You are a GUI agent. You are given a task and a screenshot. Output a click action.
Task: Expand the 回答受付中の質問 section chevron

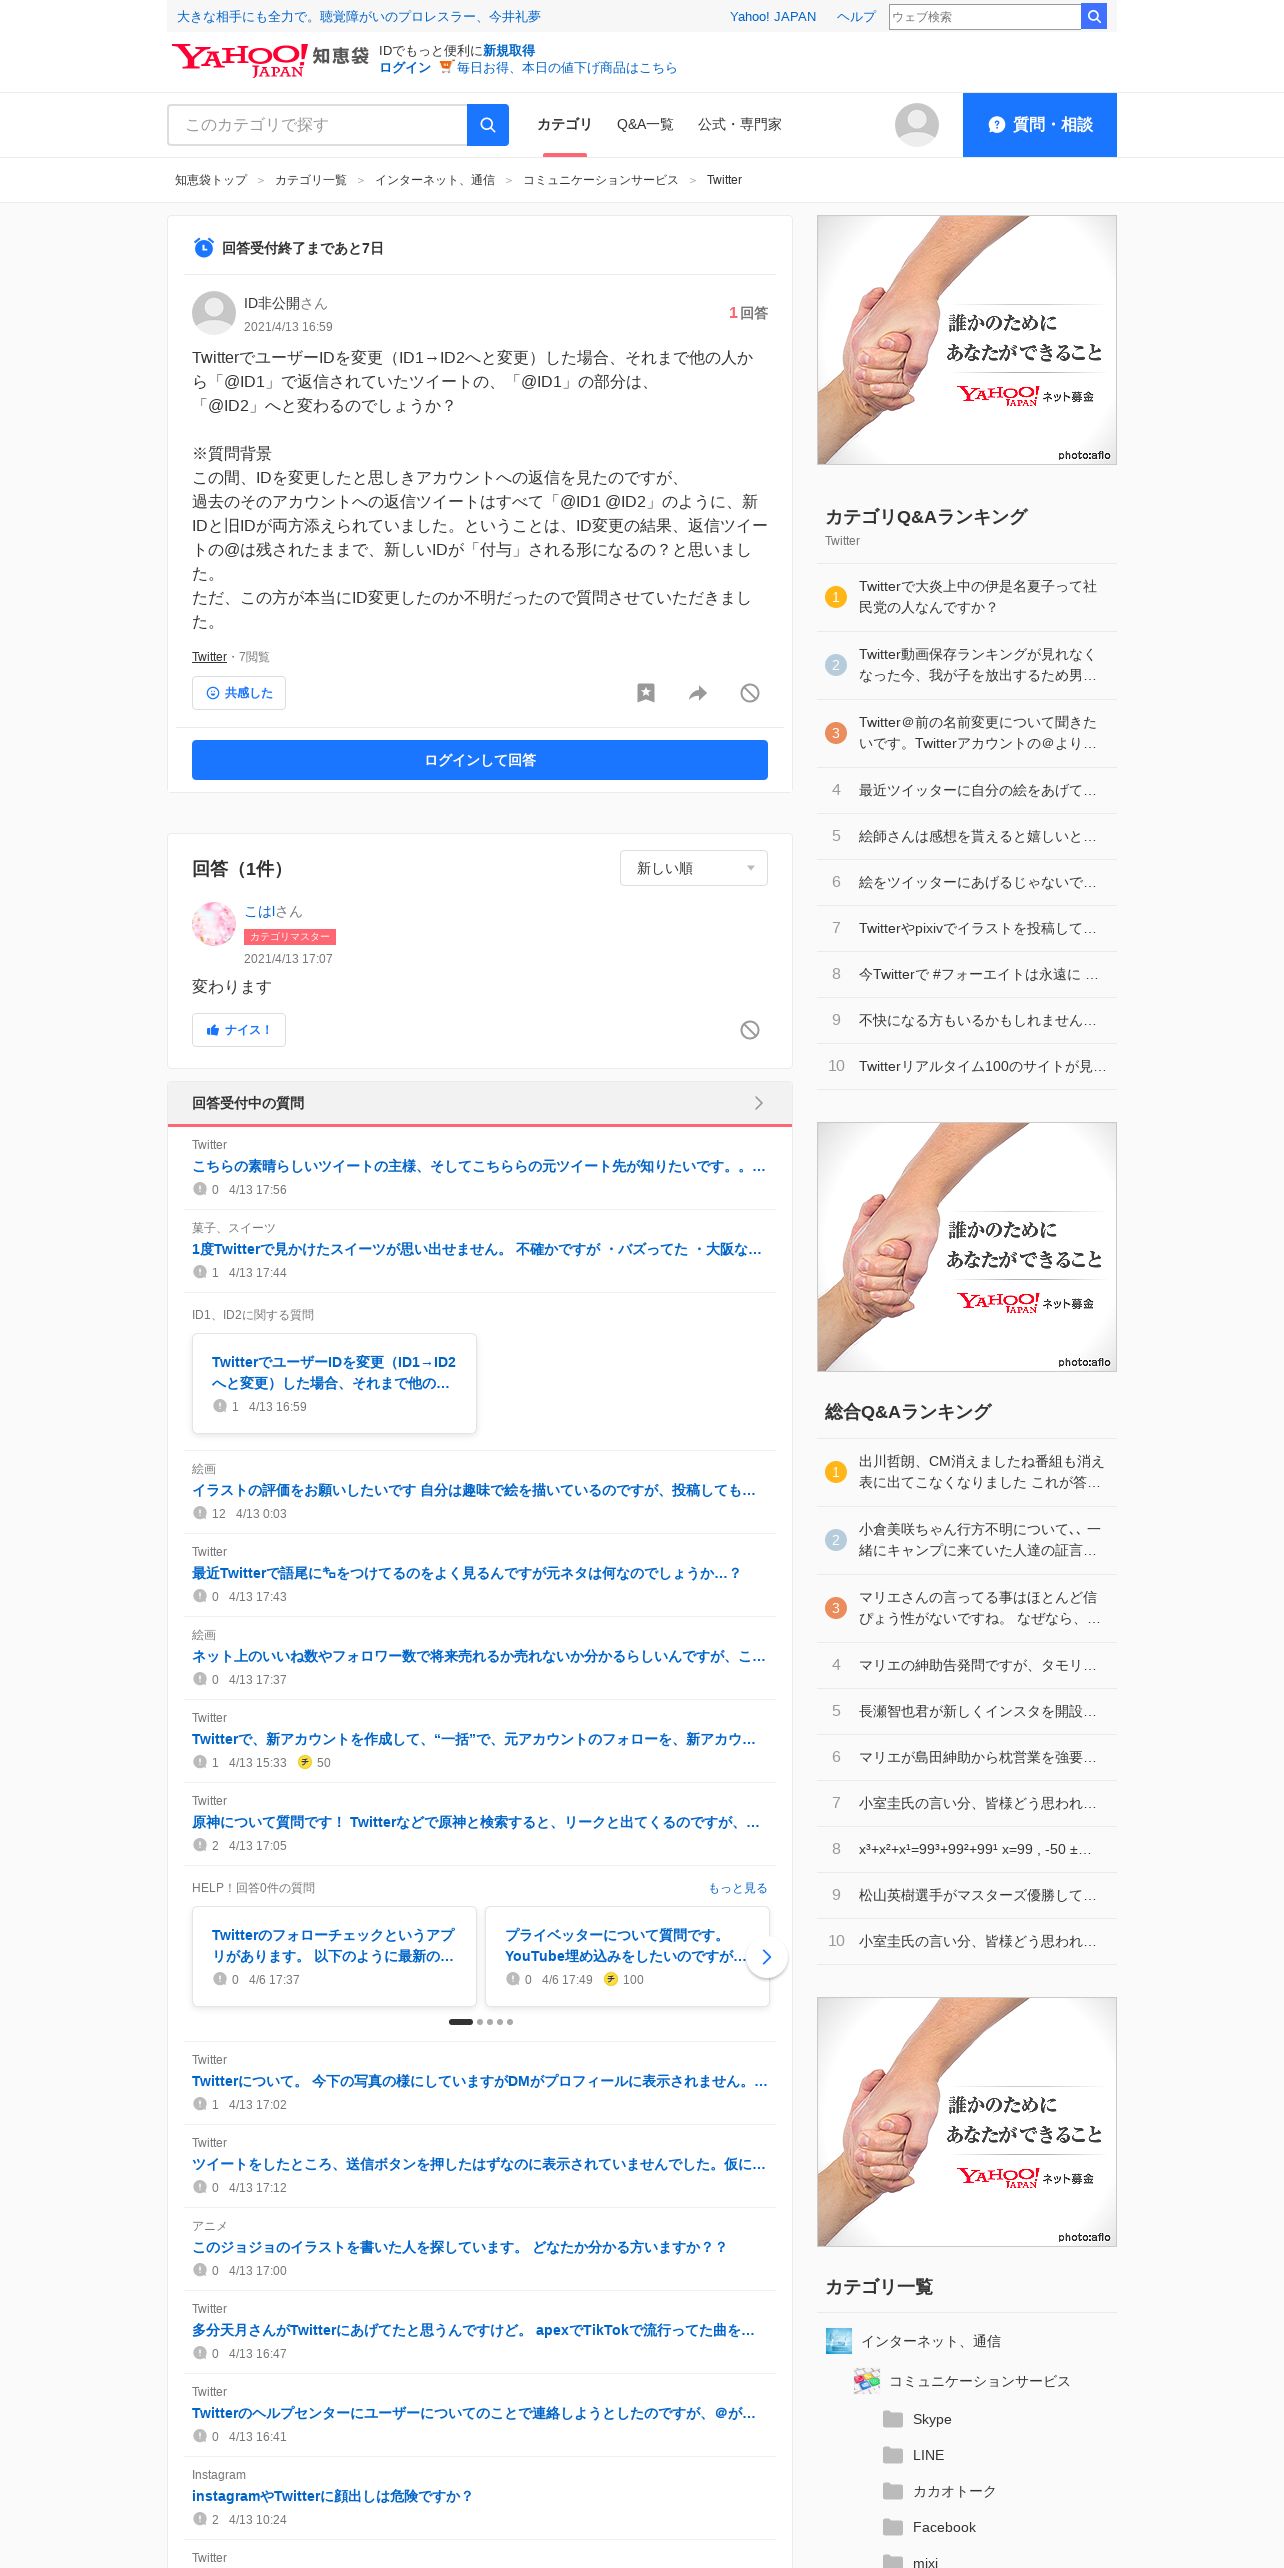(x=759, y=1103)
